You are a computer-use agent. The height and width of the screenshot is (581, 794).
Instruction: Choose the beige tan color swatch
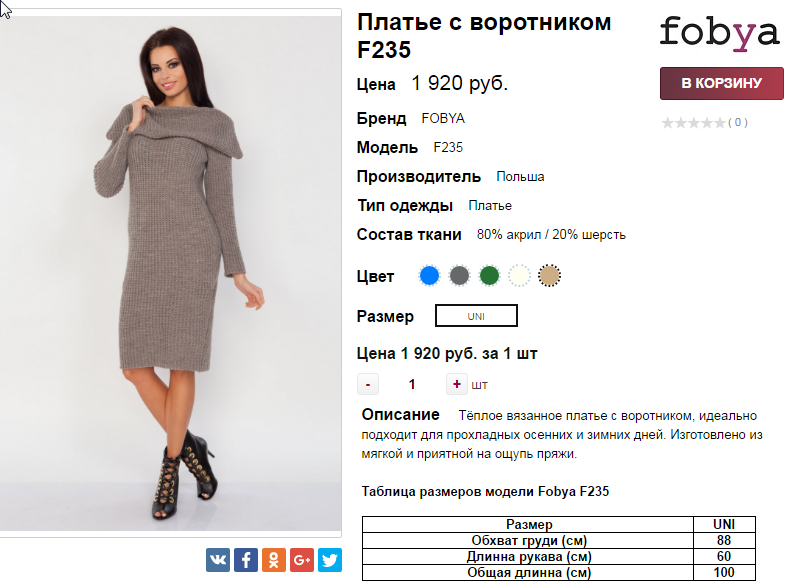[x=549, y=276]
